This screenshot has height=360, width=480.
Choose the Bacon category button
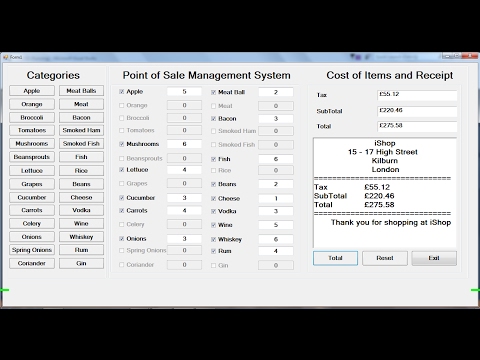click(x=81, y=117)
